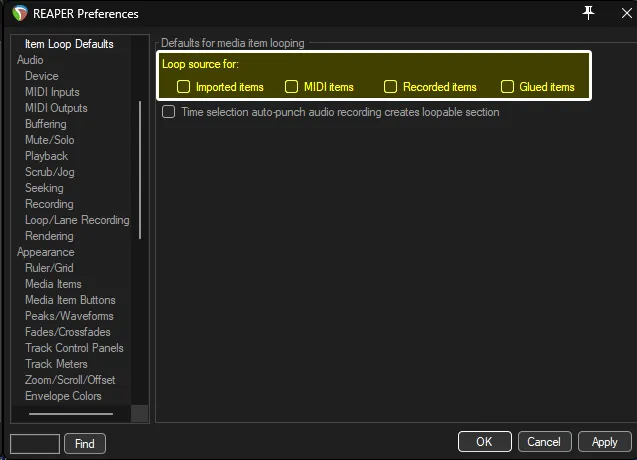Viewport: 637px width, 460px height.
Task: Click the sidebar horizontal scrollbar thumb
Action: tap(71, 414)
